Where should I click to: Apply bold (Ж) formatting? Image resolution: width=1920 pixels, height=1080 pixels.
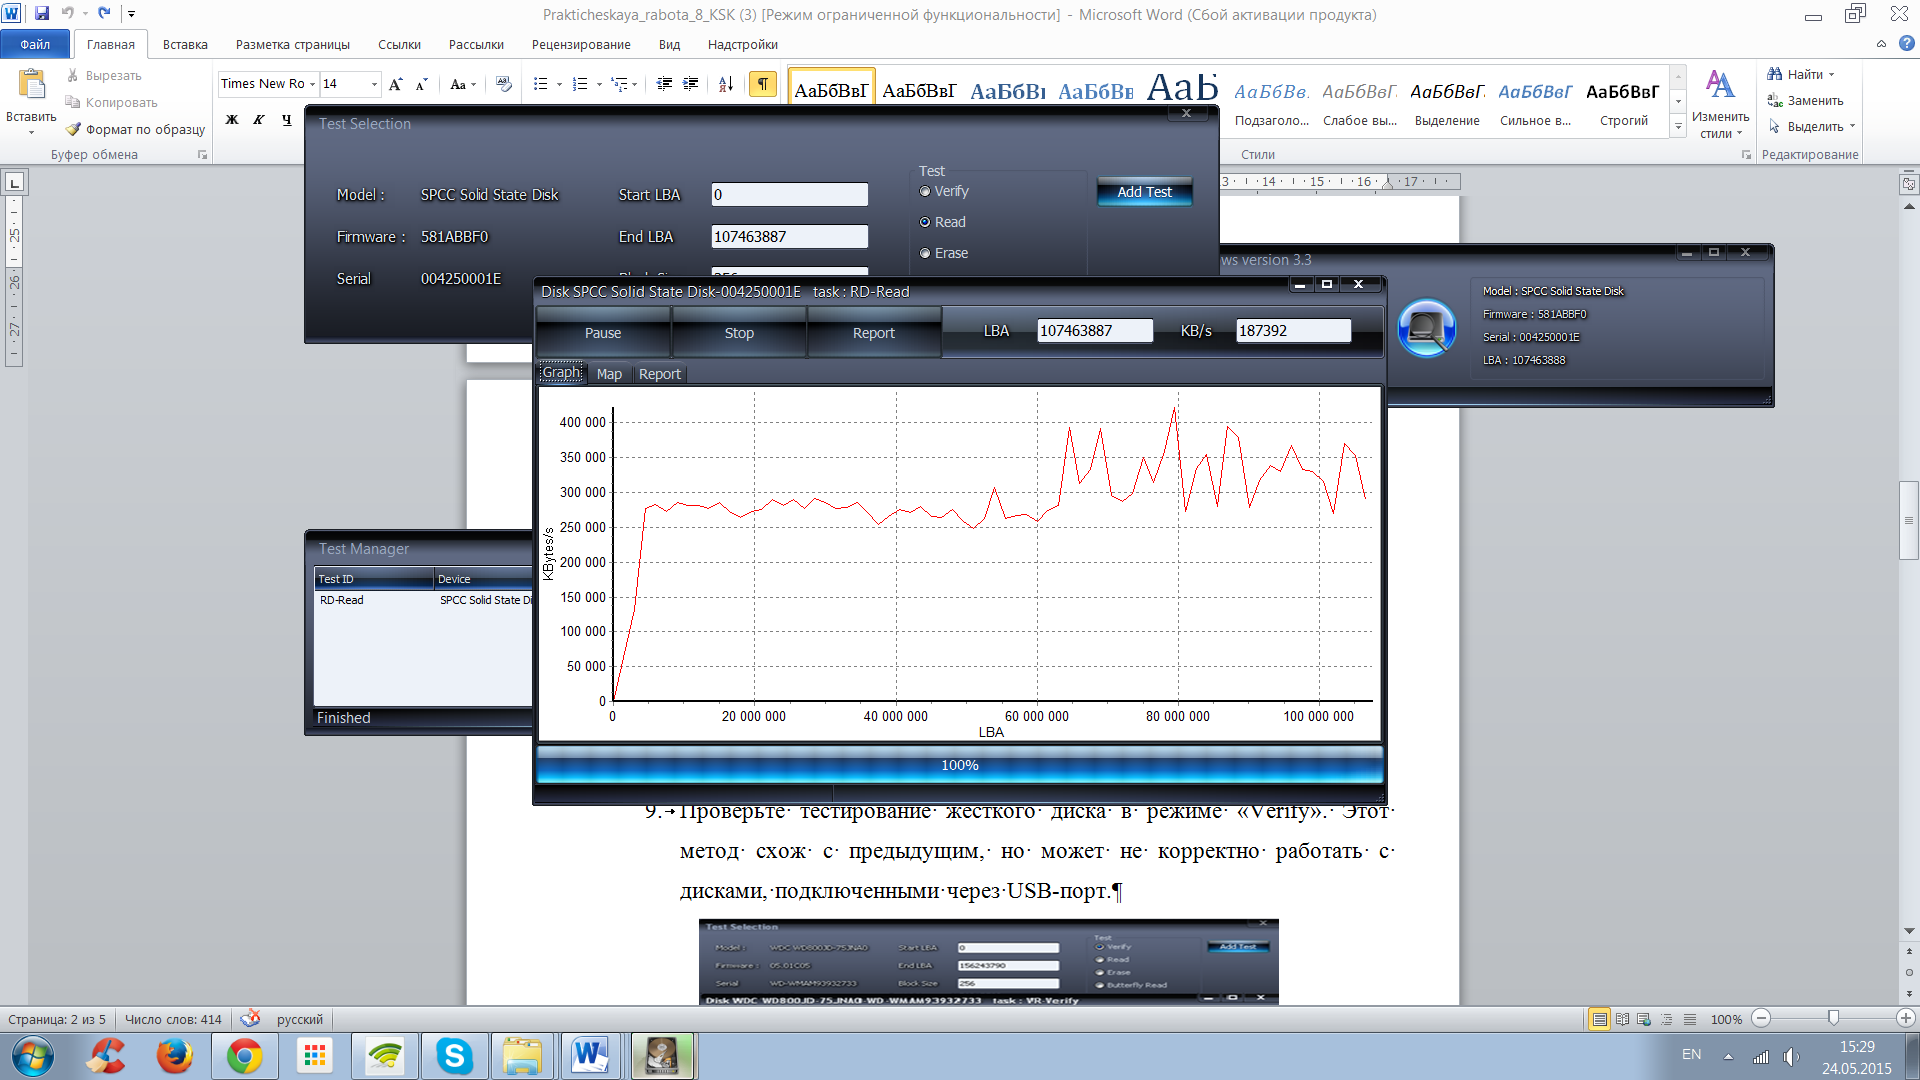point(232,119)
